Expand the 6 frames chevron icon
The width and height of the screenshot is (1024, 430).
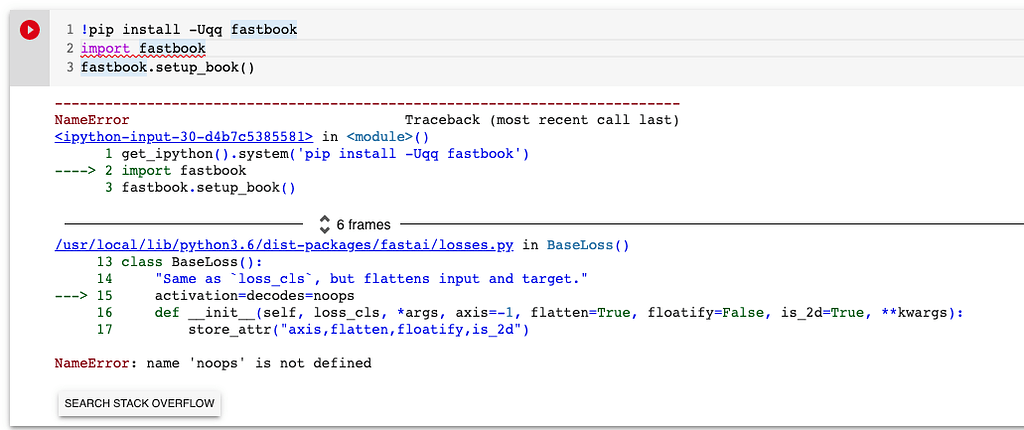[x=323, y=224]
